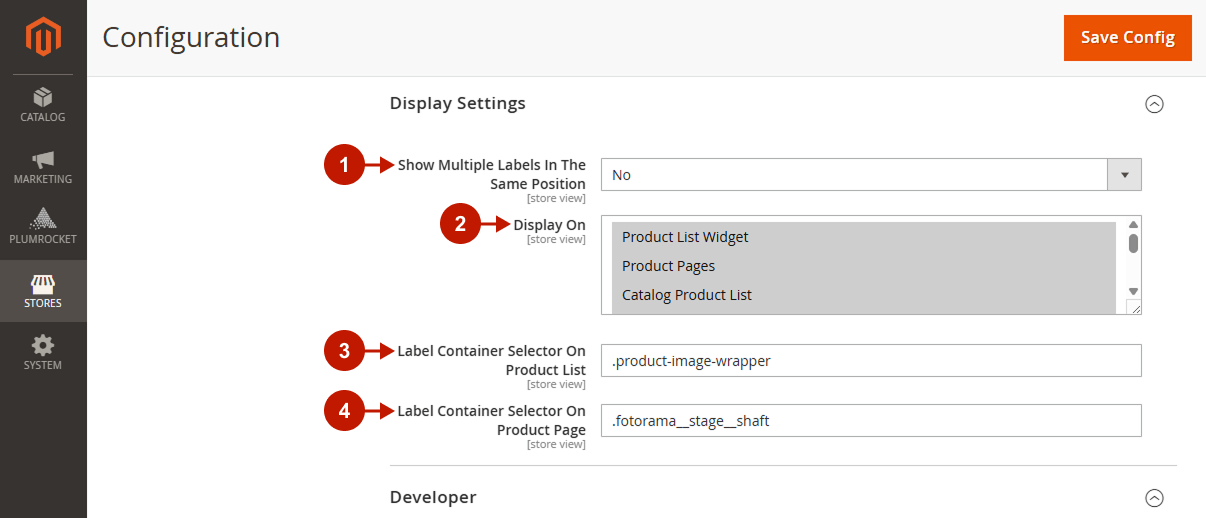Open the Catalog sidebar menu

(x=43, y=105)
